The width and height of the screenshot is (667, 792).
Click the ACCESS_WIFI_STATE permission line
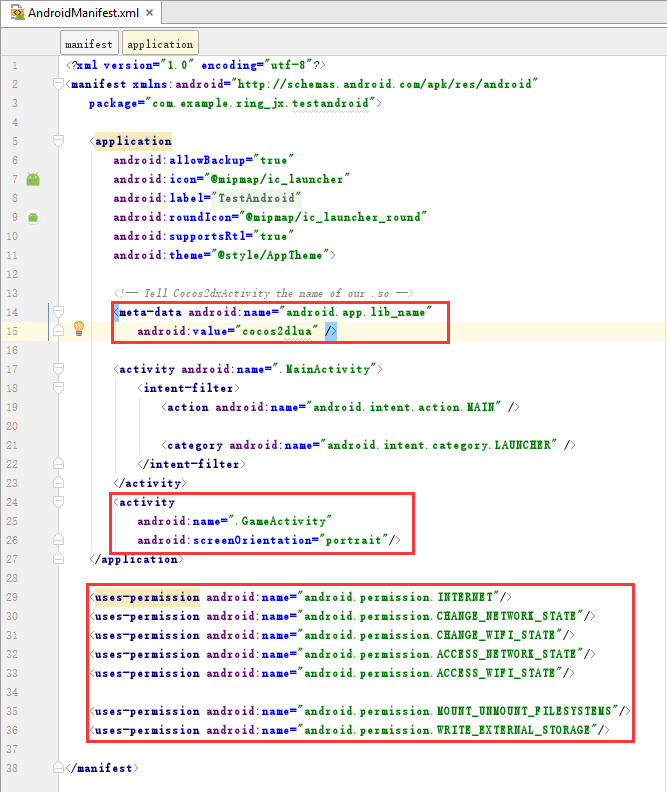pyautogui.click(x=332, y=673)
